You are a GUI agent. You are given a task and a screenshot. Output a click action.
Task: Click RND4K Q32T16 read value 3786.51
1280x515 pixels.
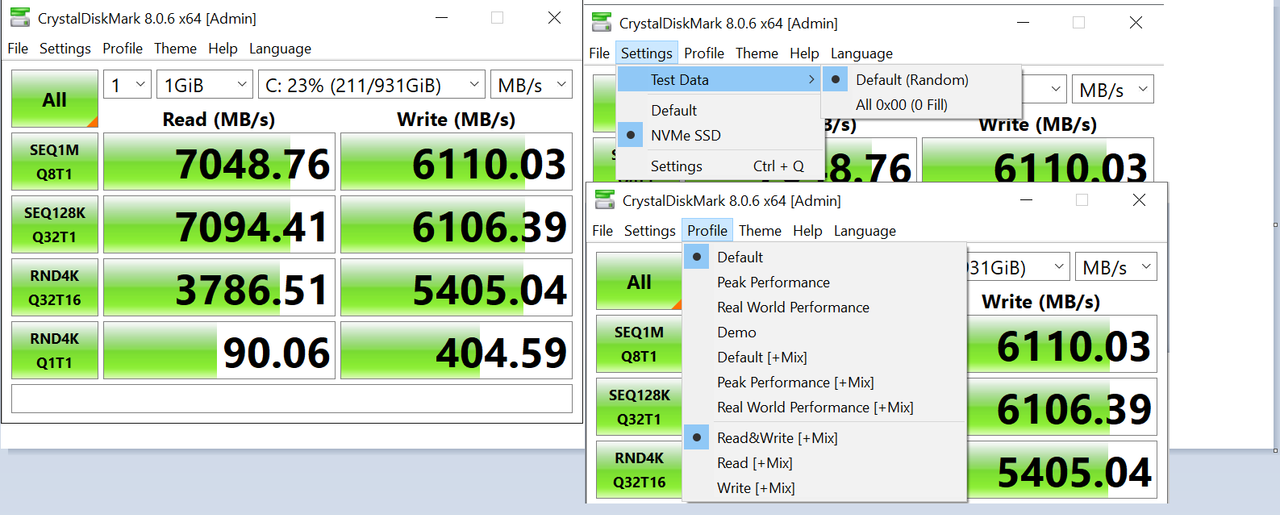pos(219,288)
